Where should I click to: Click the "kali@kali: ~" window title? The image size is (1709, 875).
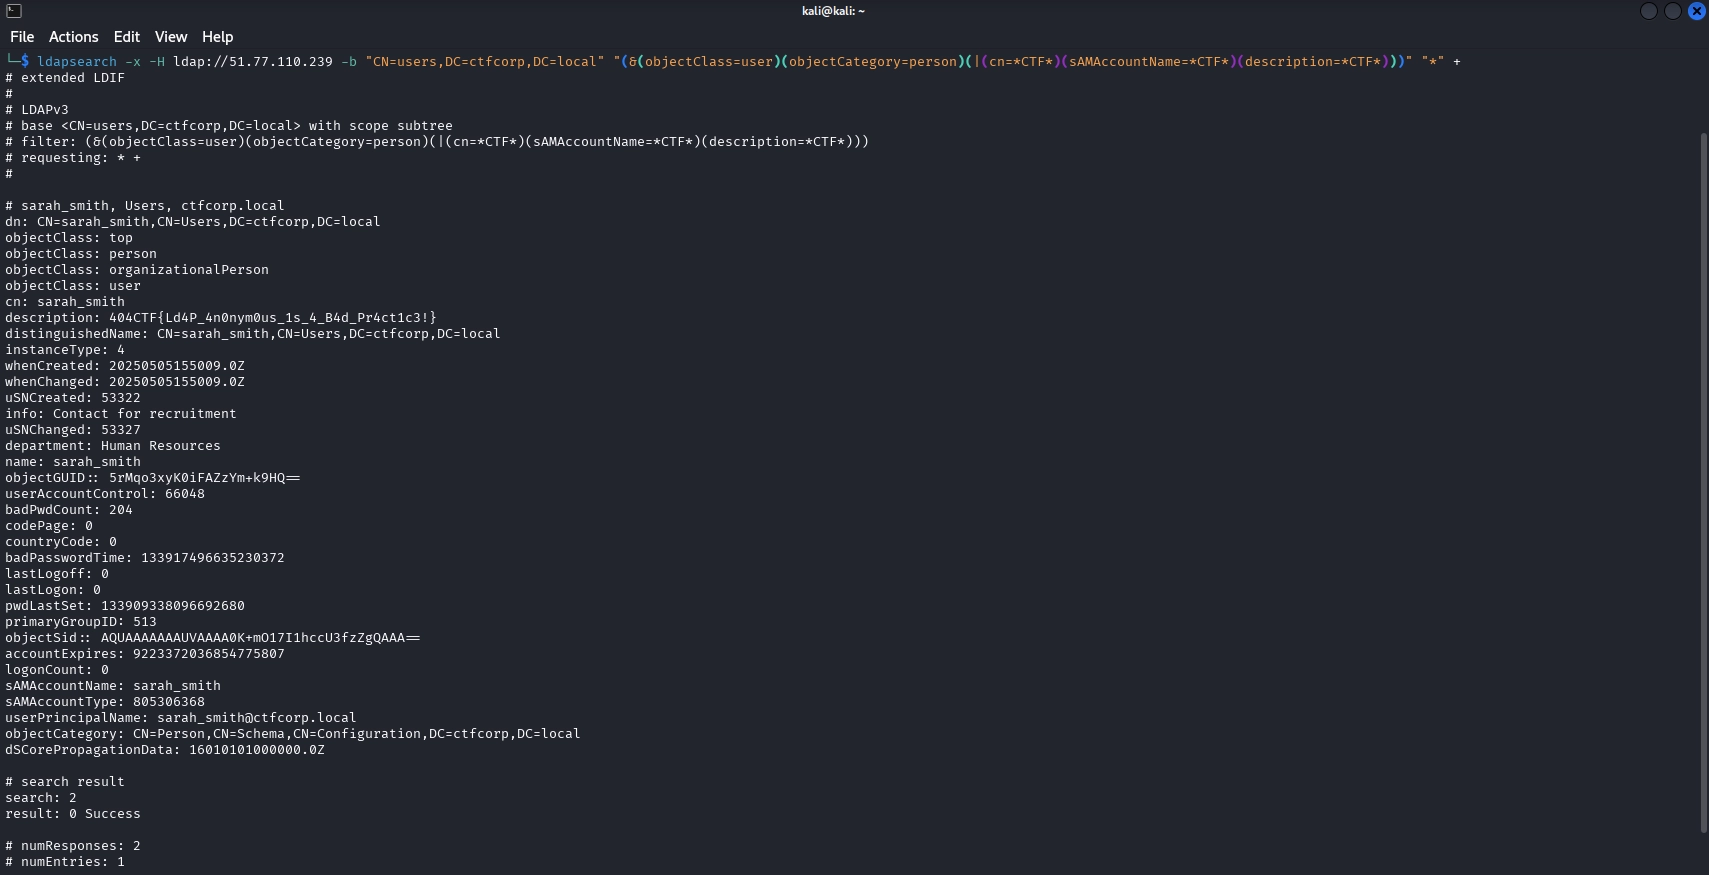[x=833, y=11]
